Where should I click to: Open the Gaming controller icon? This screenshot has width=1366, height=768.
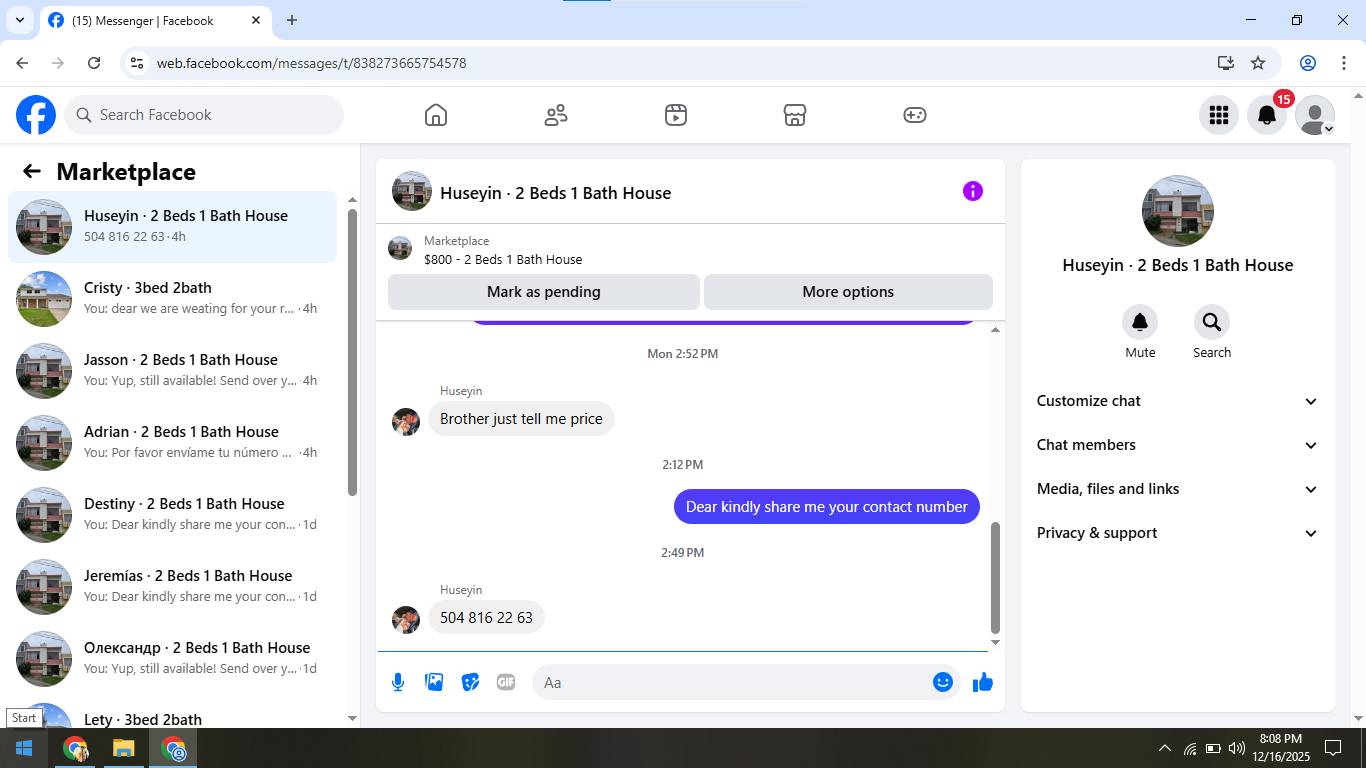pos(915,115)
